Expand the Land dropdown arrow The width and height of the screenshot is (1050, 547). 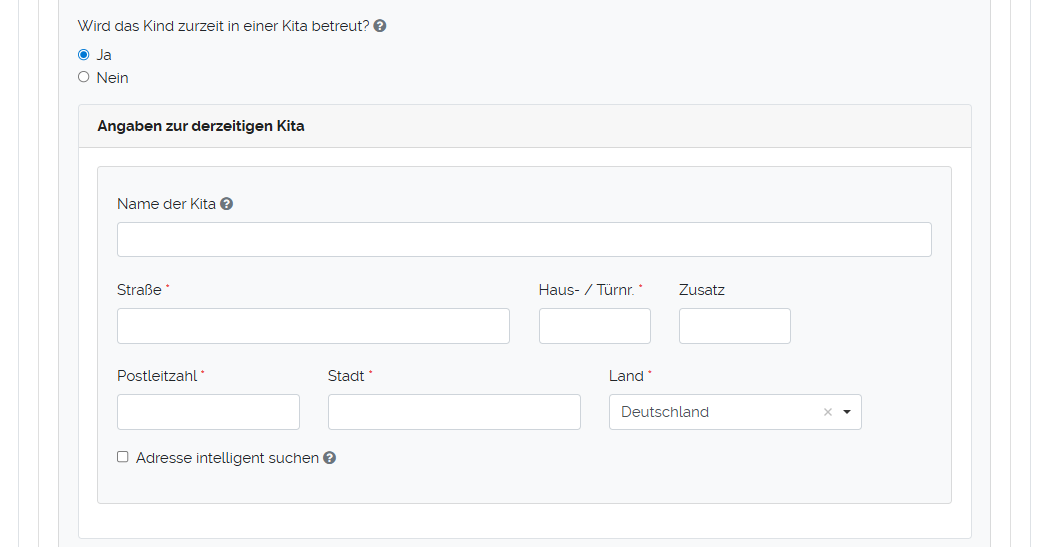[847, 412]
